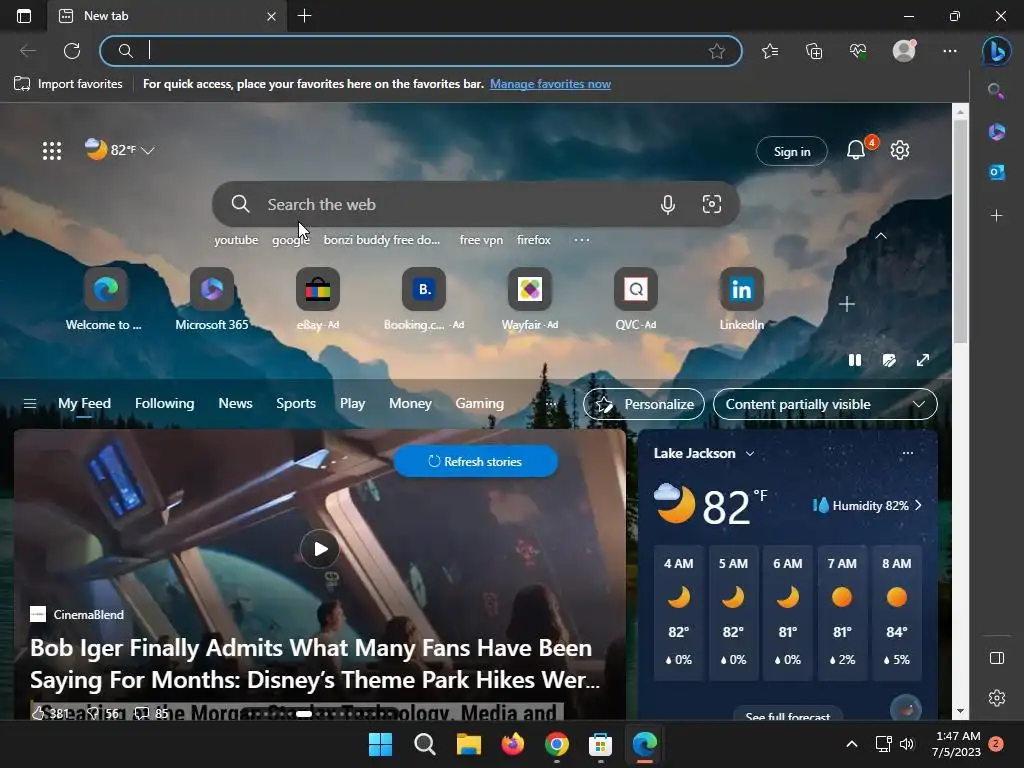Open Outlook in the sidebar
The image size is (1024, 768).
pyautogui.click(x=997, y=172)
